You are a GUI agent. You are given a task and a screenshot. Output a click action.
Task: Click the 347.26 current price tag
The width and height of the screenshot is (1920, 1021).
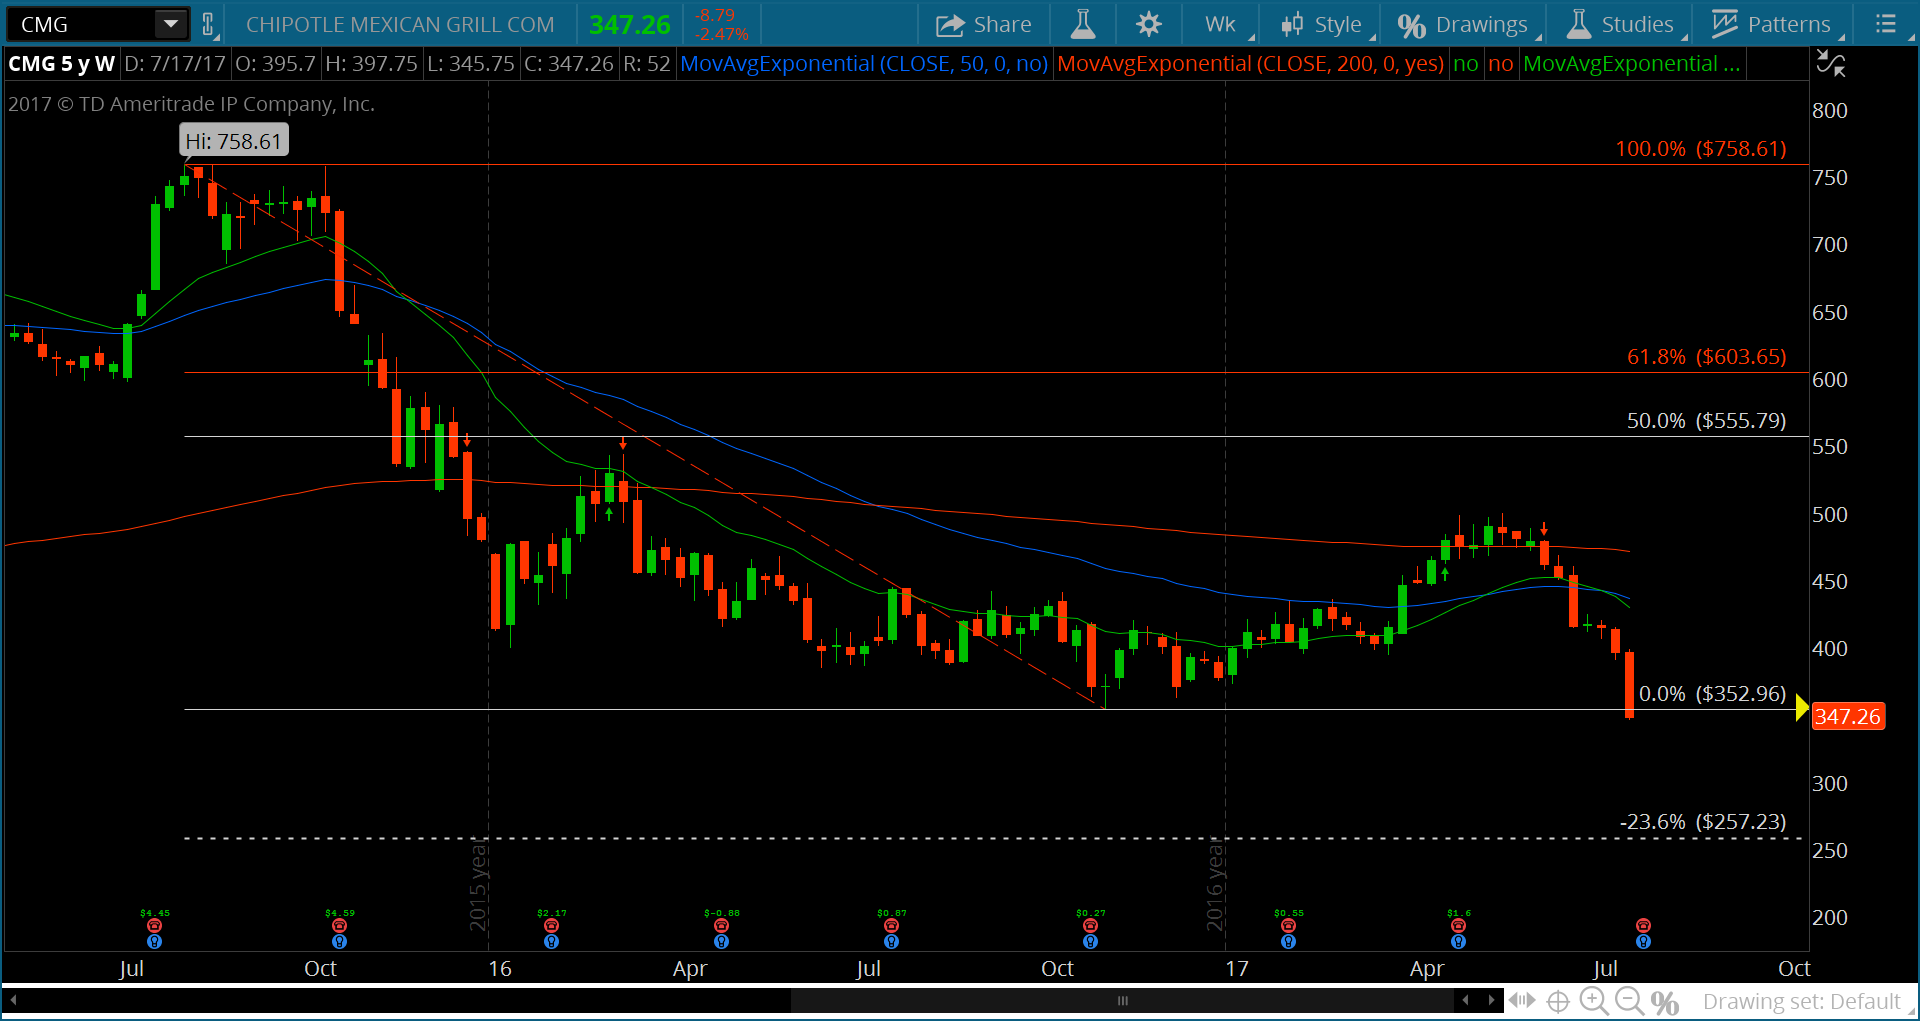pos(1847,716)
